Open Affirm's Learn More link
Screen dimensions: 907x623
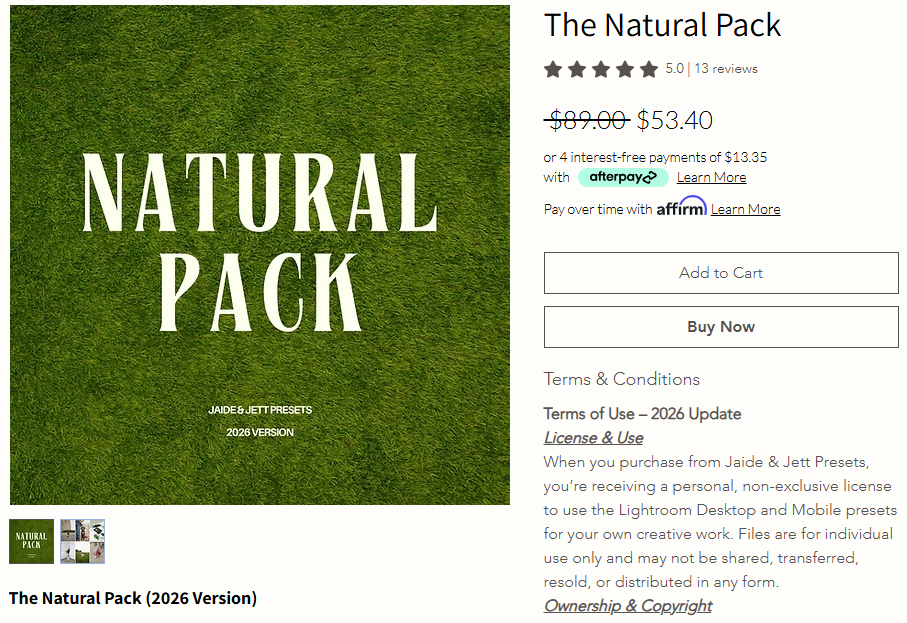pos(745,209)
